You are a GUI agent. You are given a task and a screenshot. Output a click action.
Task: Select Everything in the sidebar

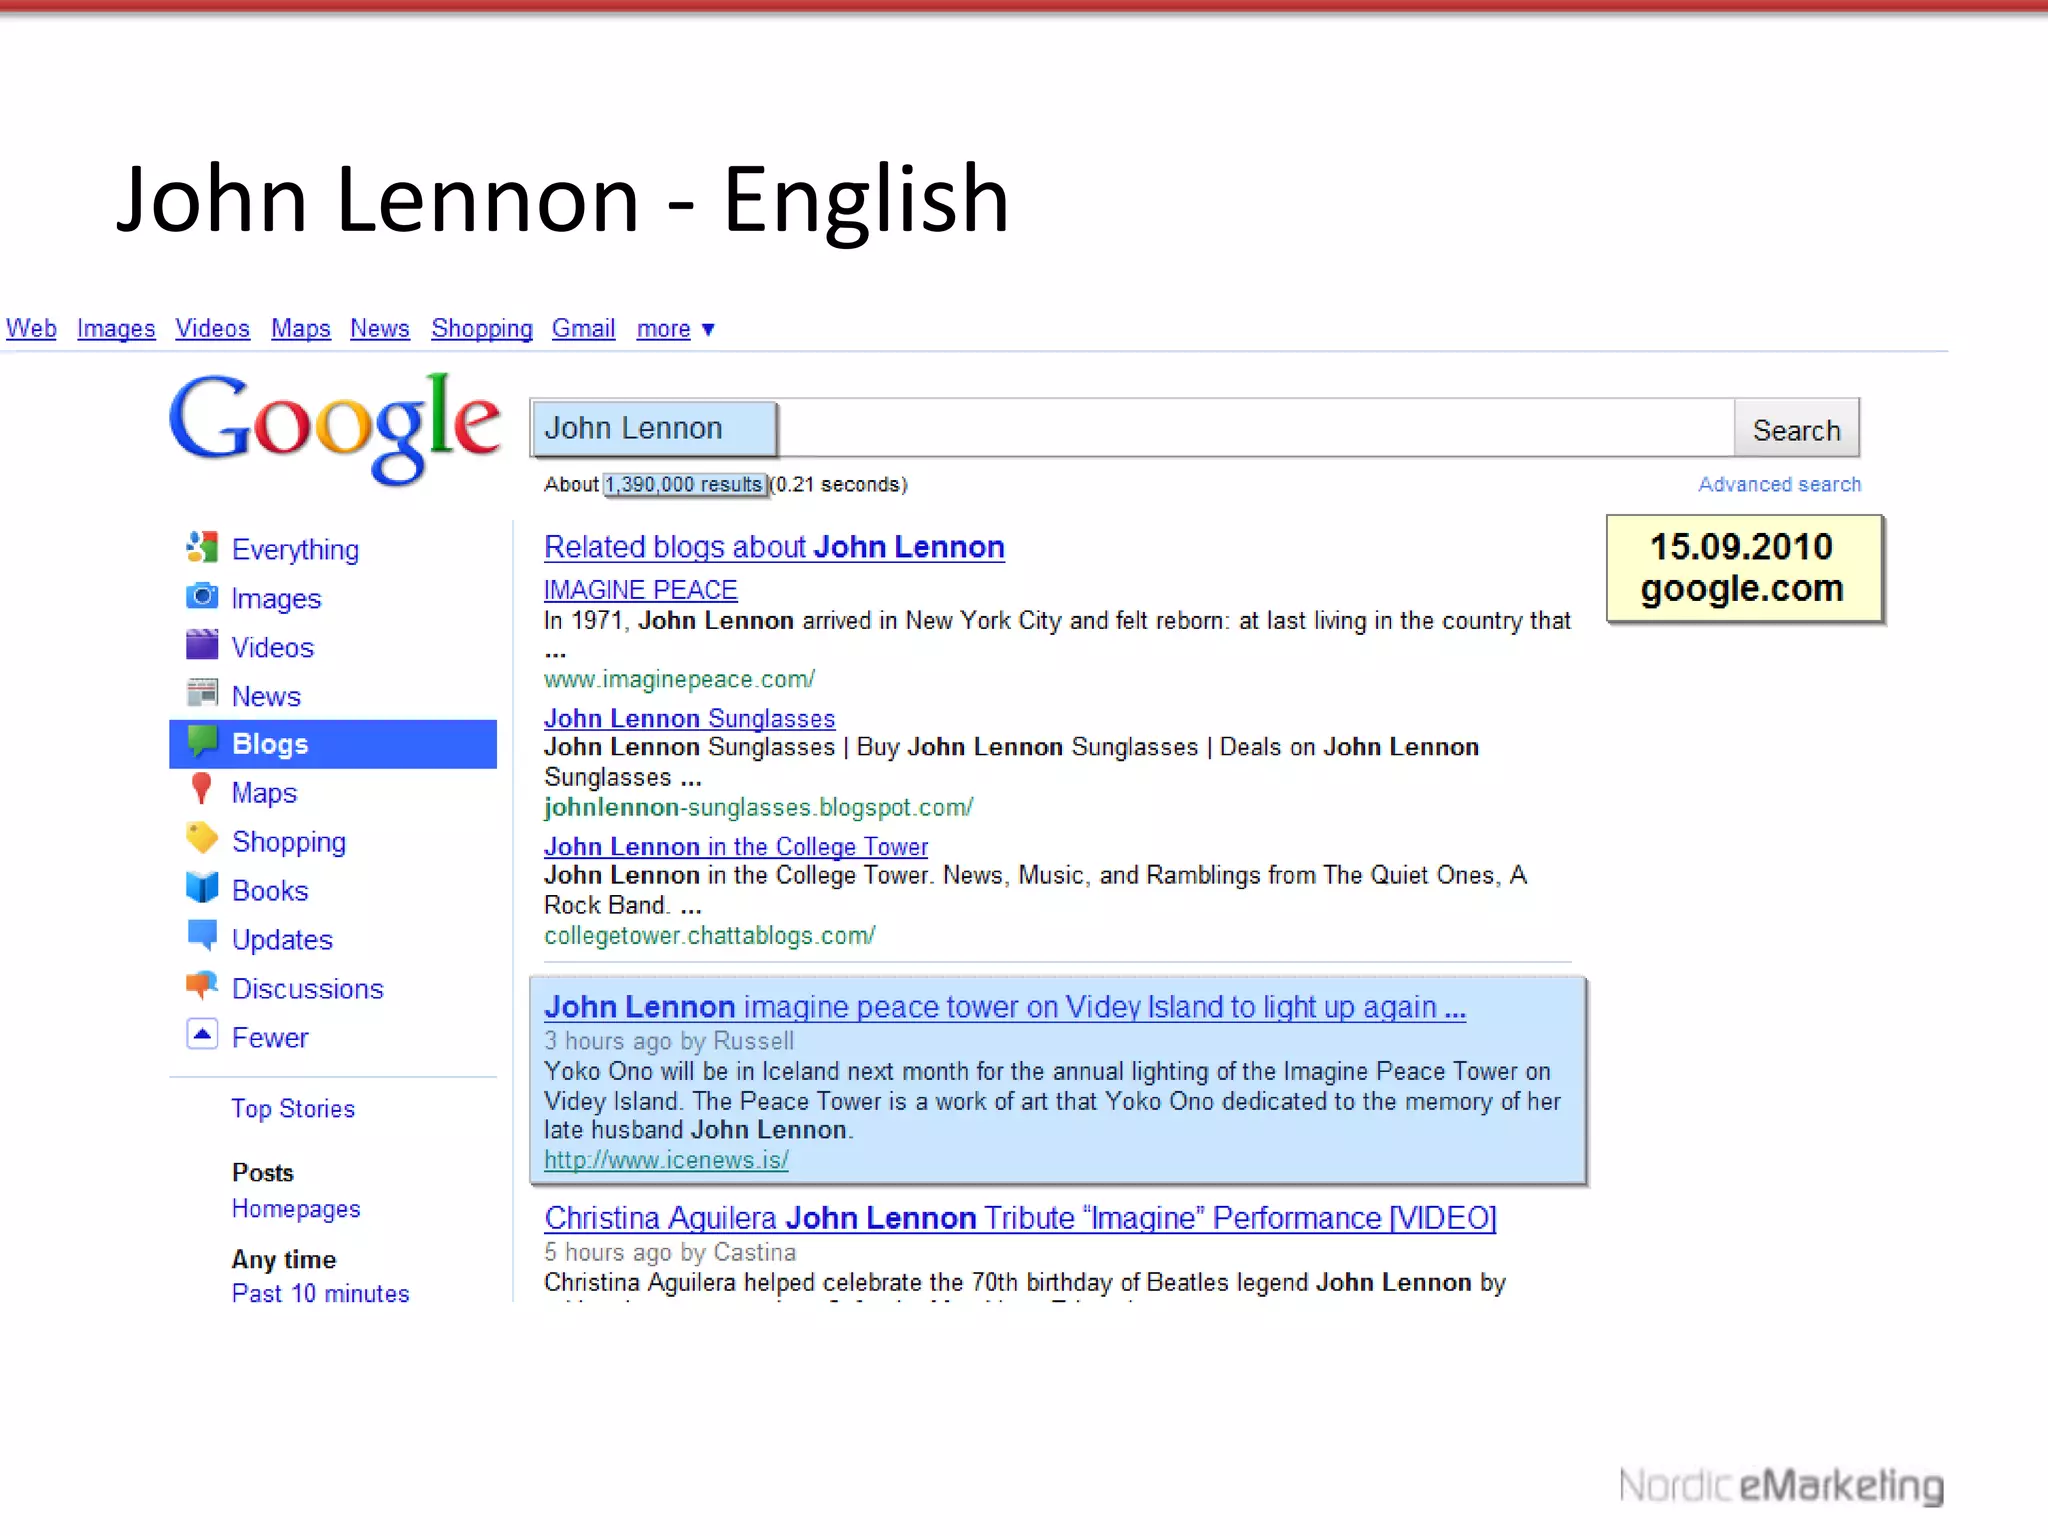click(x=296, y=549)
